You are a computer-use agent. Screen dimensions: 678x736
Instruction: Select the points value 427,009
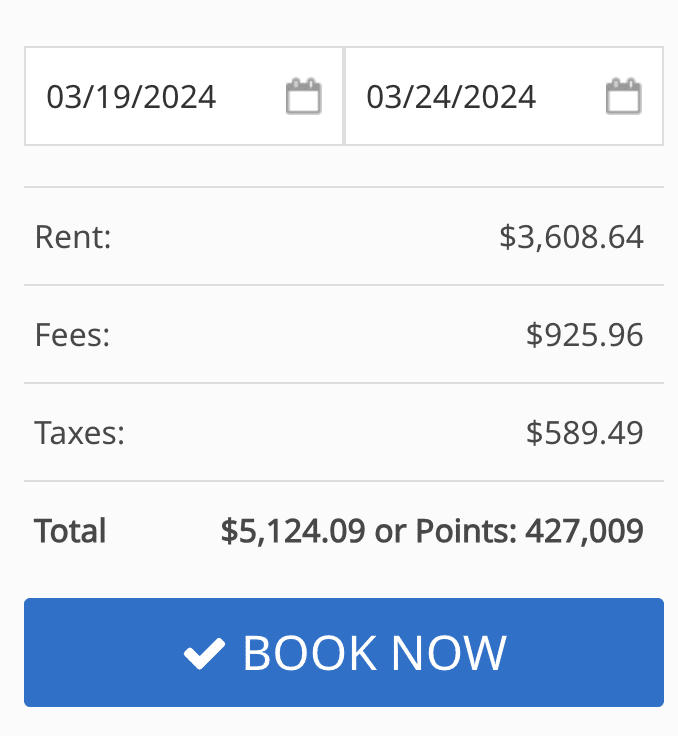pos(584,531)
